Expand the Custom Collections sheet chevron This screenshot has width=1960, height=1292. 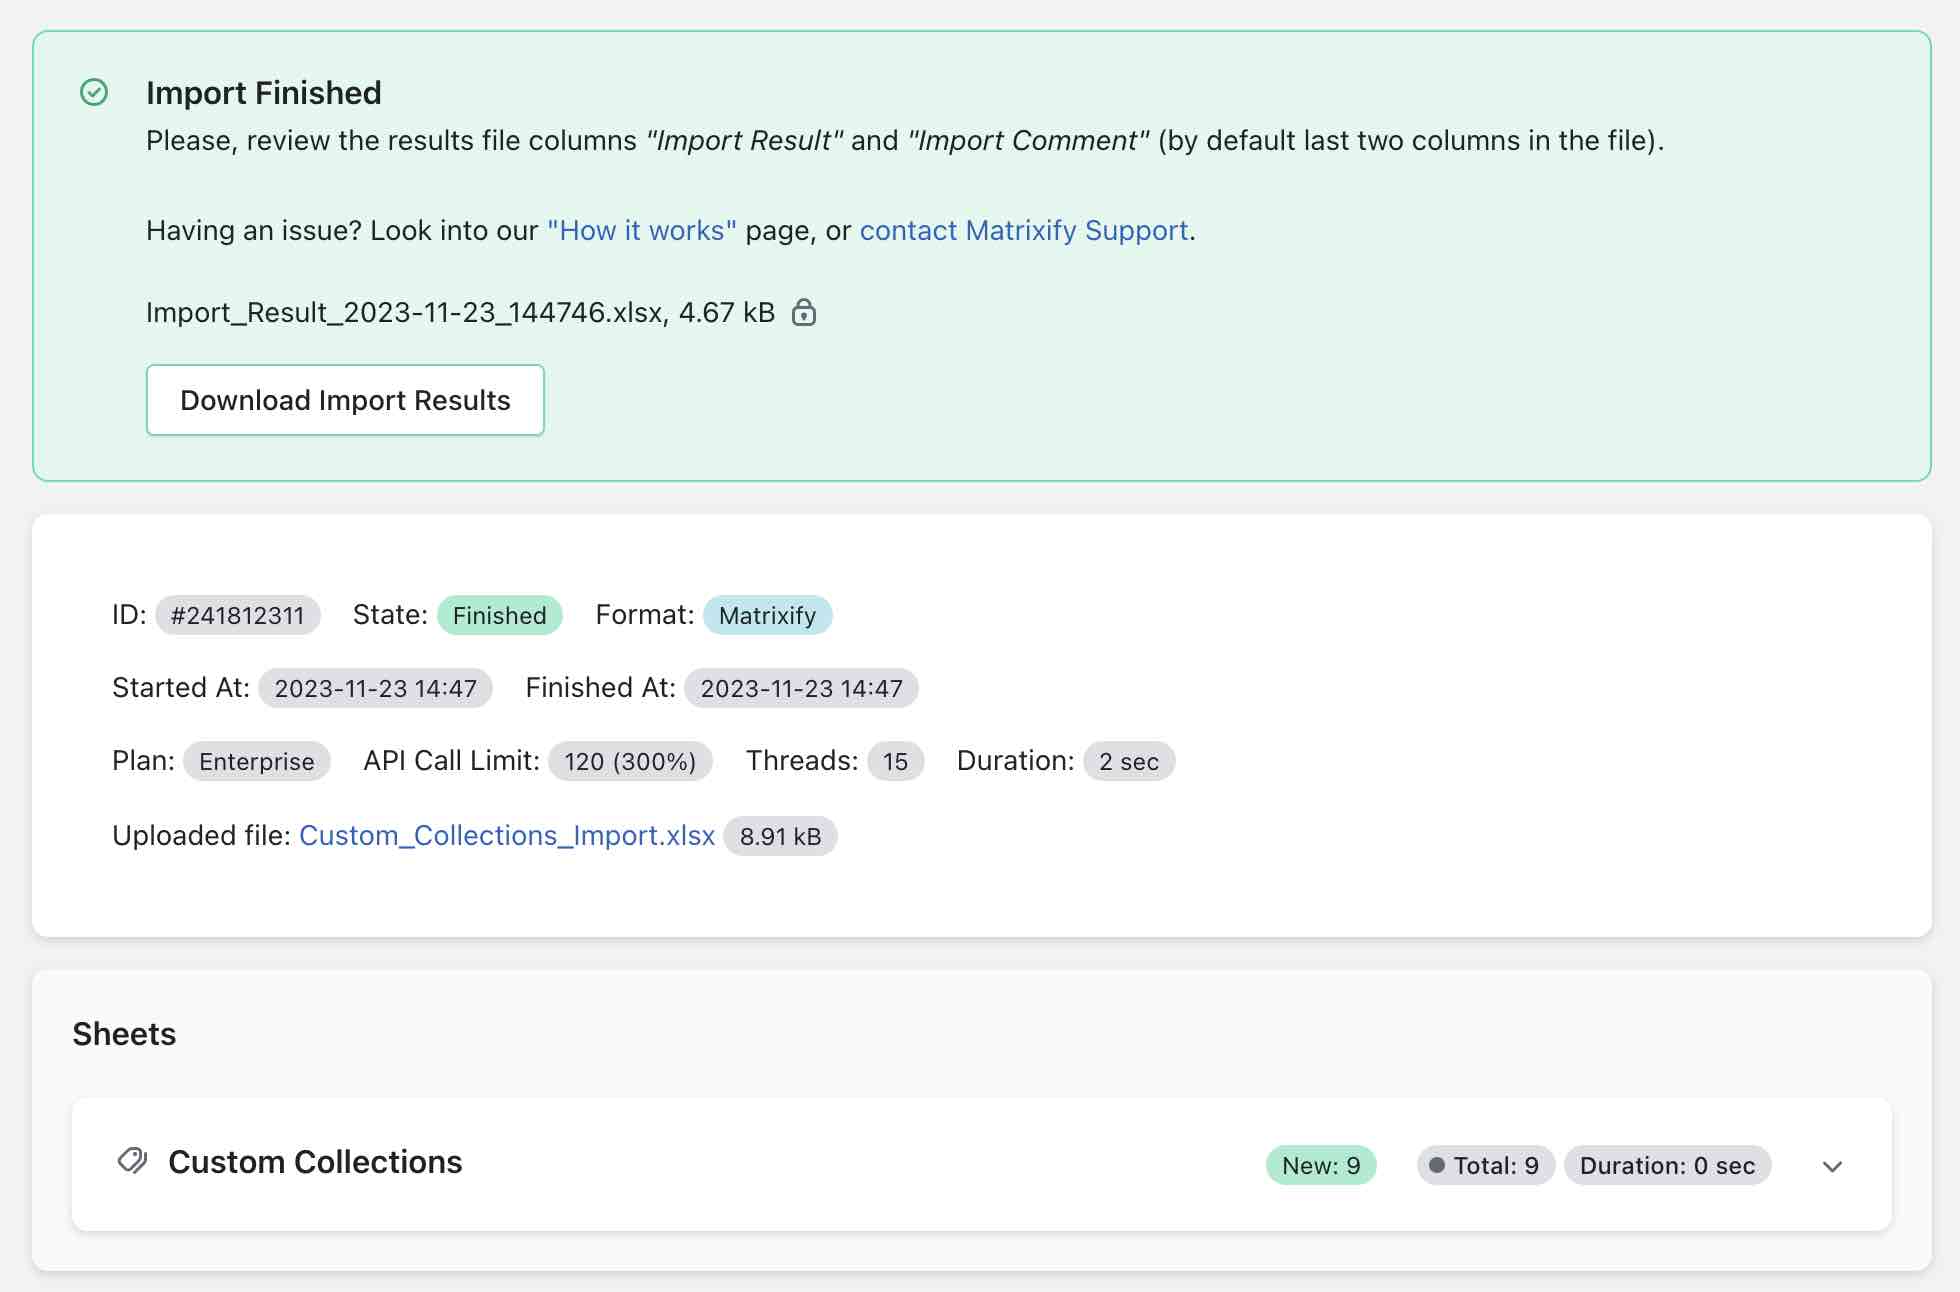[x=1832, y=1166]
